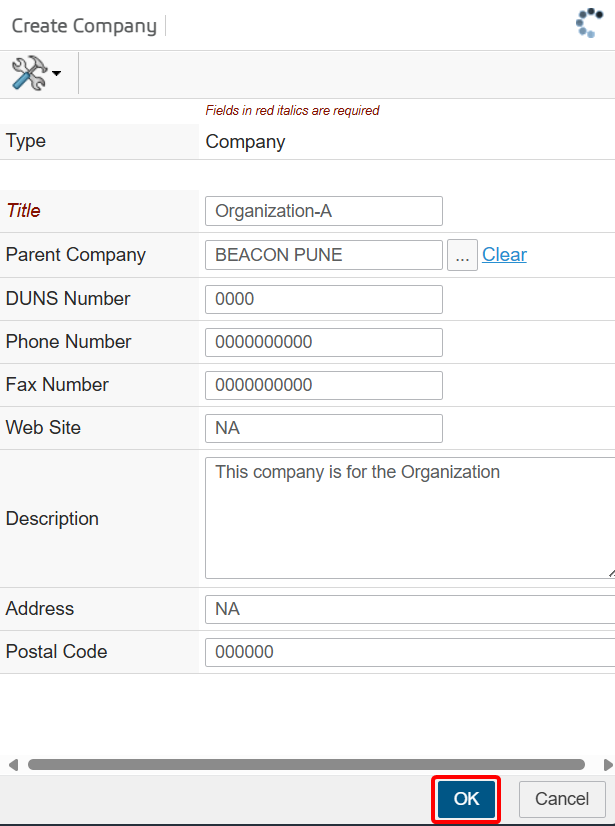Click into the Phone Number field
This screenshot has width=615, height=826.
point(323,342)
